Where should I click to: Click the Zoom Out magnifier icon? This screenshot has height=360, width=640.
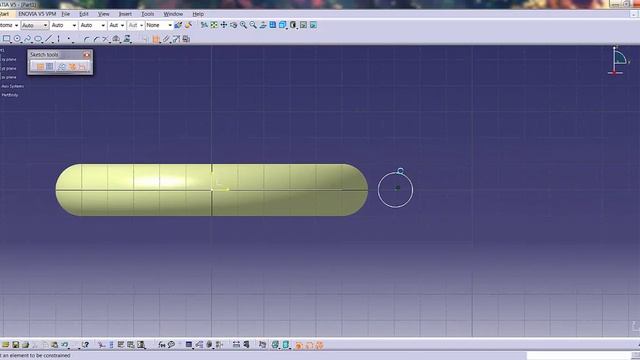[253, 25]
